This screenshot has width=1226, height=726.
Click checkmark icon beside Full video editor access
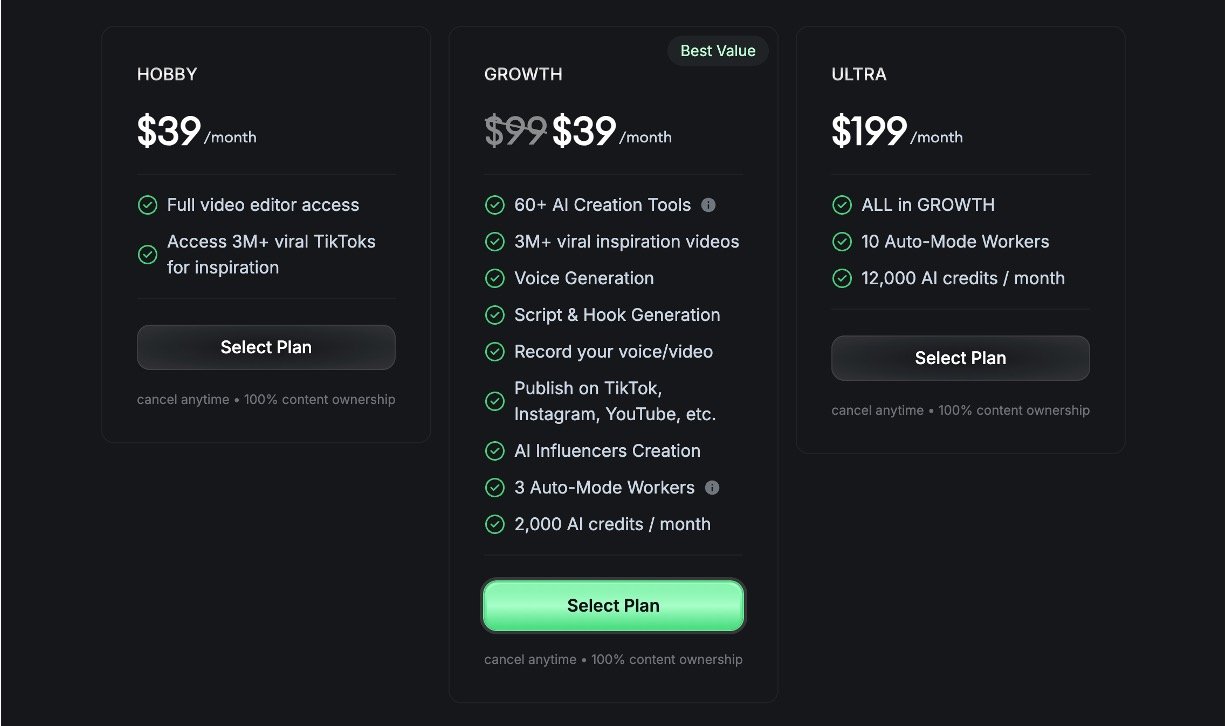tap(147, 205)
